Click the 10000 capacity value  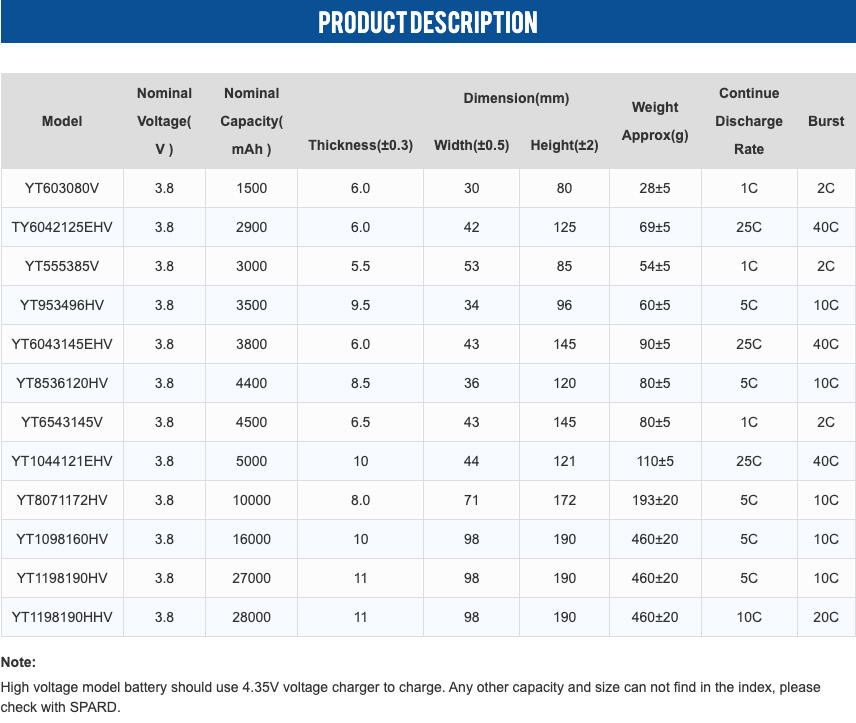coord(252,500)
